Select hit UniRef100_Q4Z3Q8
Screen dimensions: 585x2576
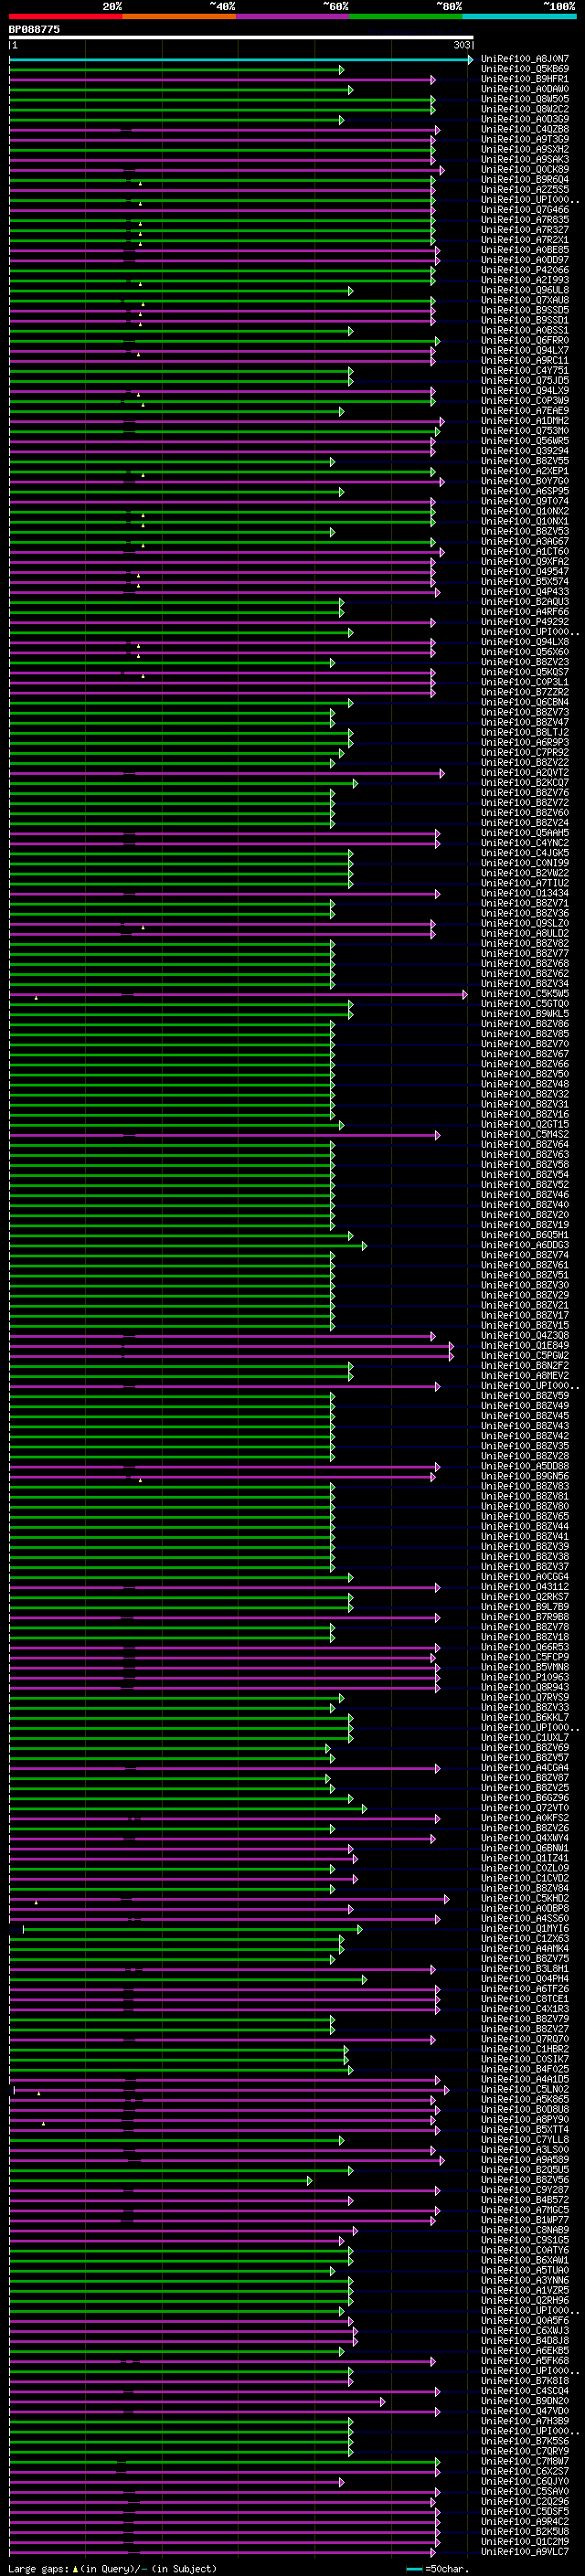(x=524, y=1336)
